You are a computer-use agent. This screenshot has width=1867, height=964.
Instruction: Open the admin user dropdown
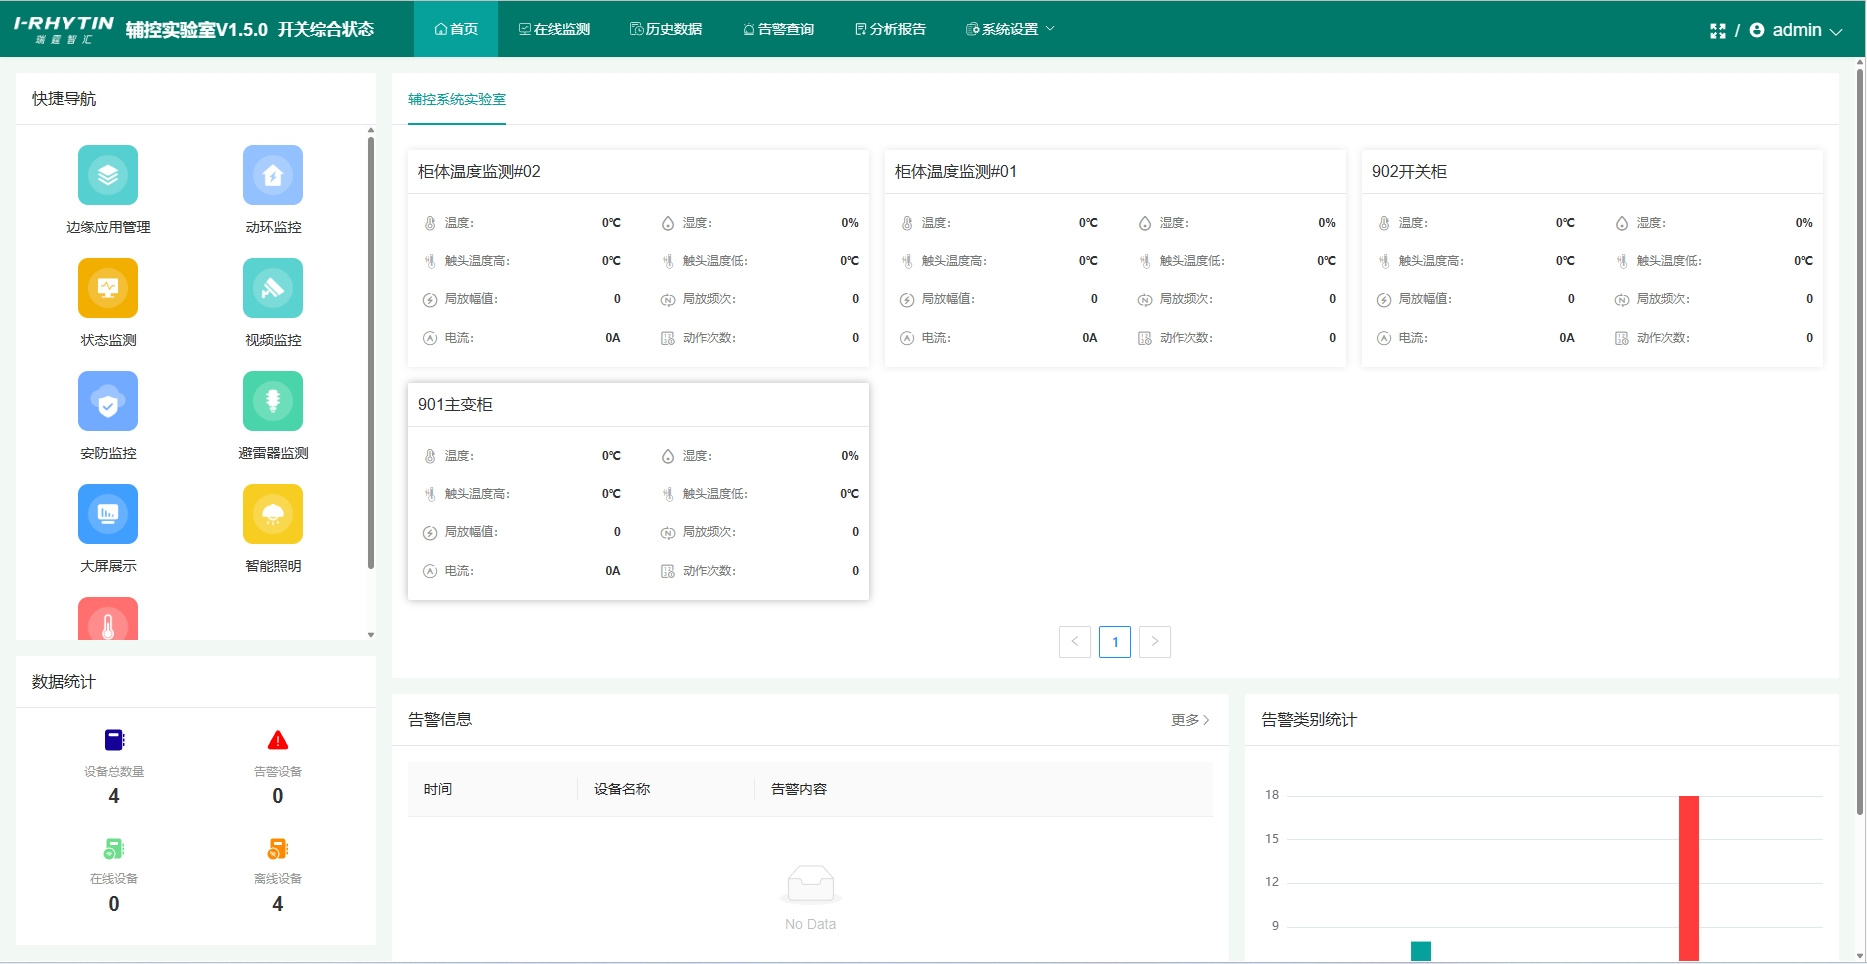point(1797,31)
